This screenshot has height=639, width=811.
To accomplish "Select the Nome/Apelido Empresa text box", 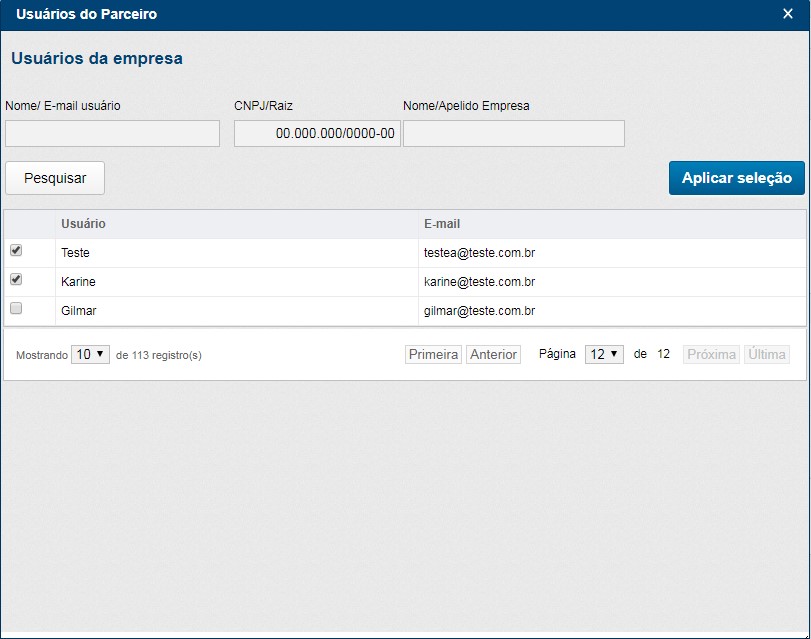I will [x=513, y=134].
